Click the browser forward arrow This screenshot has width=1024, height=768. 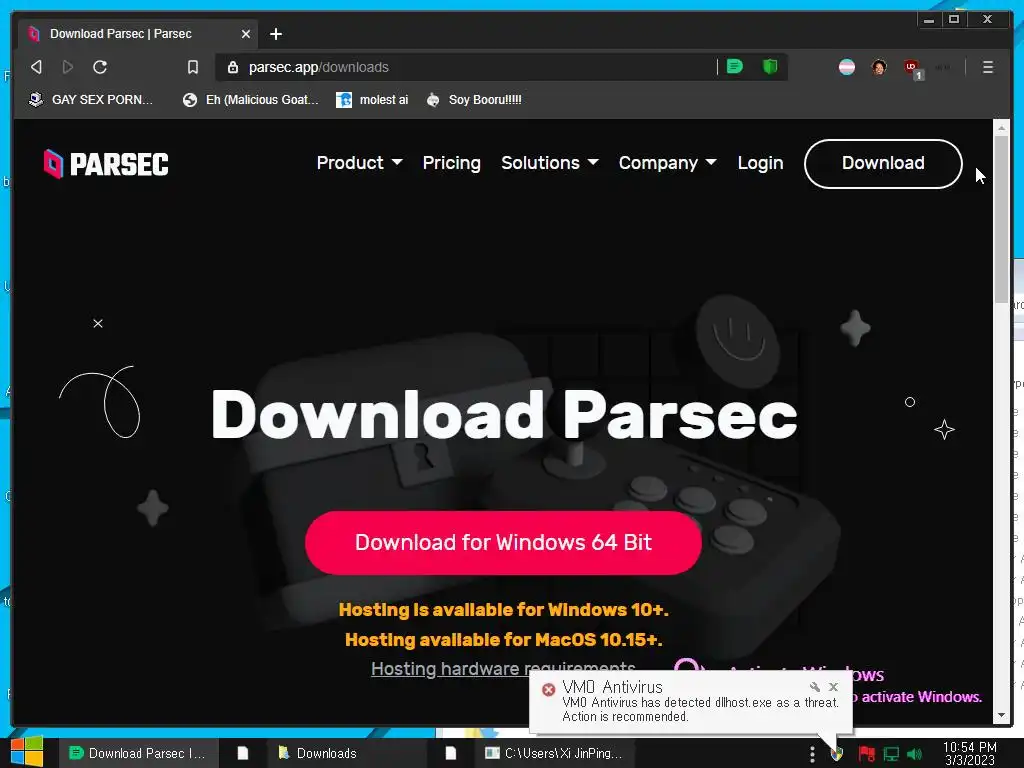tap(67, 67)
